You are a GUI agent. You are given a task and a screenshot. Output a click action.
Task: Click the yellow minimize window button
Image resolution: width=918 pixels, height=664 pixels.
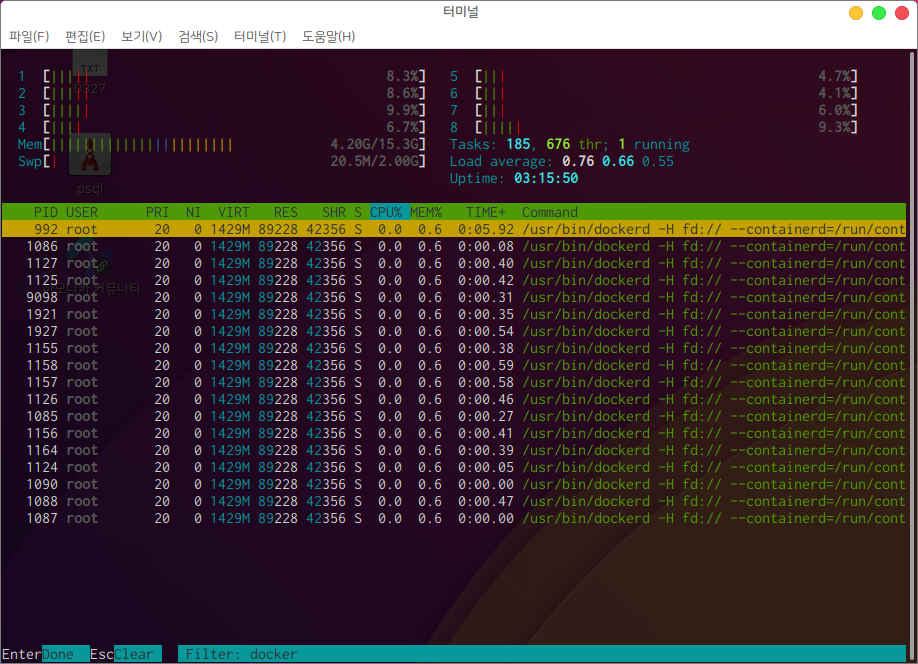pyautogui.click(x=856, y=13)
